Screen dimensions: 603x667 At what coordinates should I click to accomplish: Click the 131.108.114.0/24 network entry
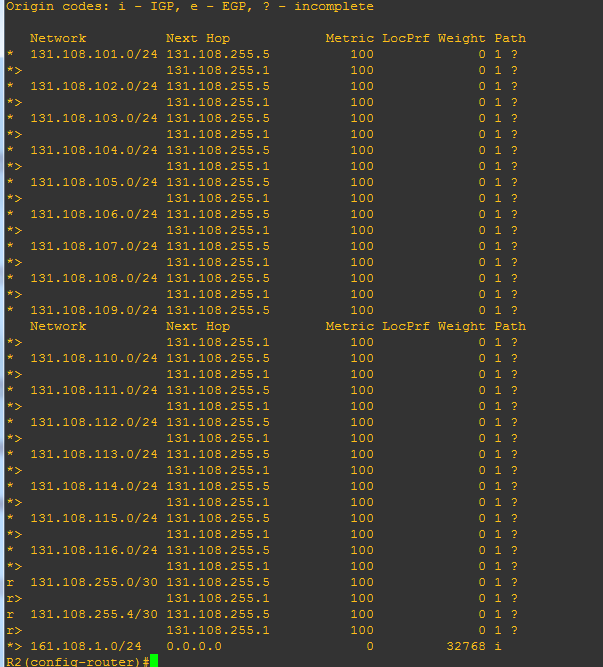click(x=94, y=486)
